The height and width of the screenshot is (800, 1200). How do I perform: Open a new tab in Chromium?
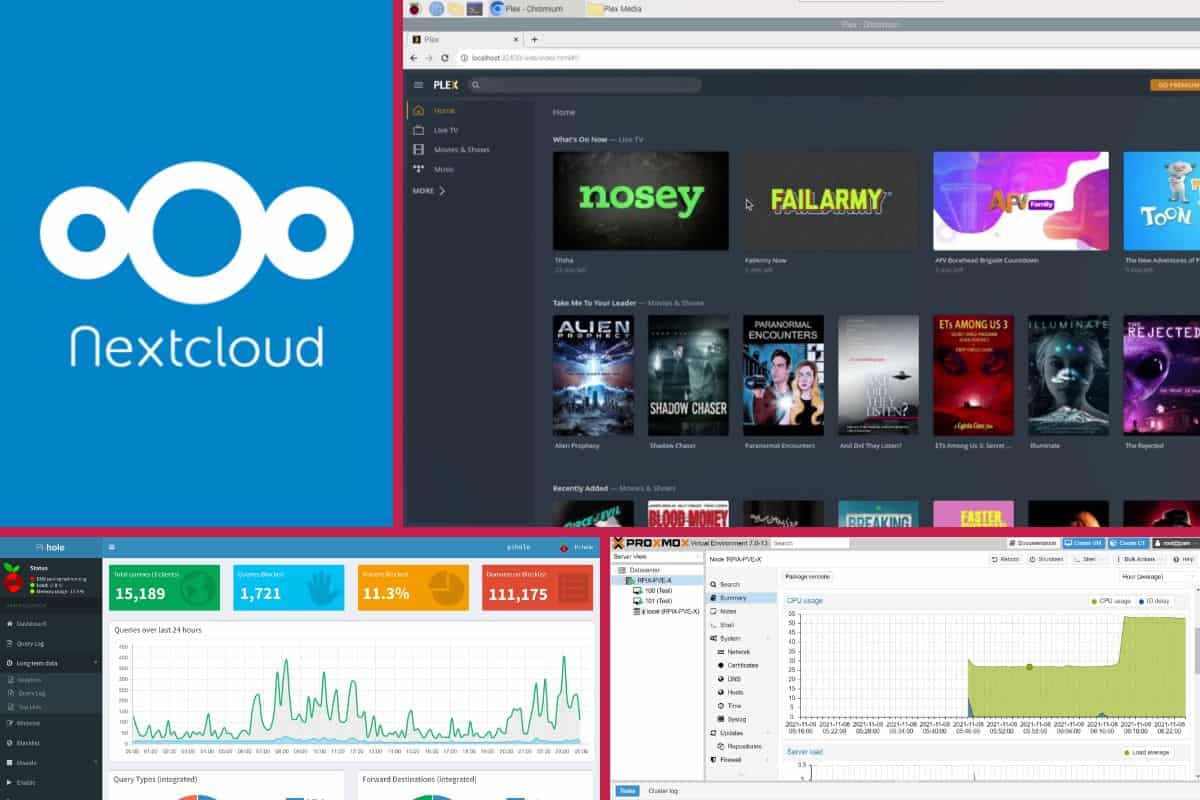[534, 39]
